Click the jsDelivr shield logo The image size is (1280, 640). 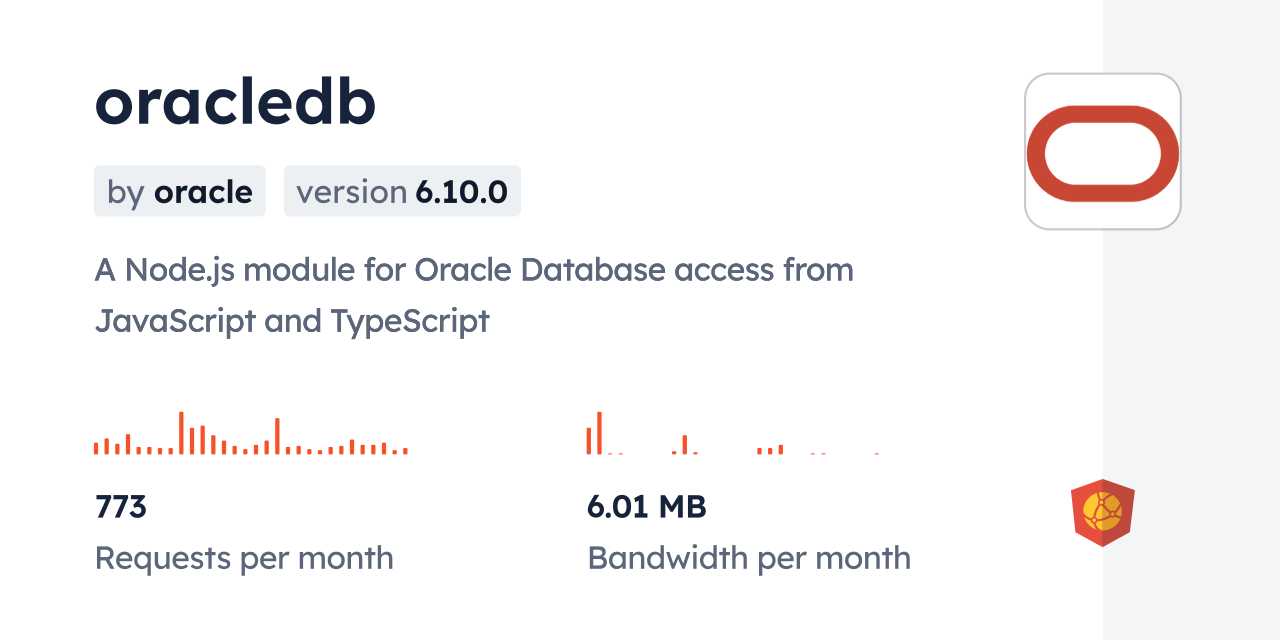tap(1102, 513)
